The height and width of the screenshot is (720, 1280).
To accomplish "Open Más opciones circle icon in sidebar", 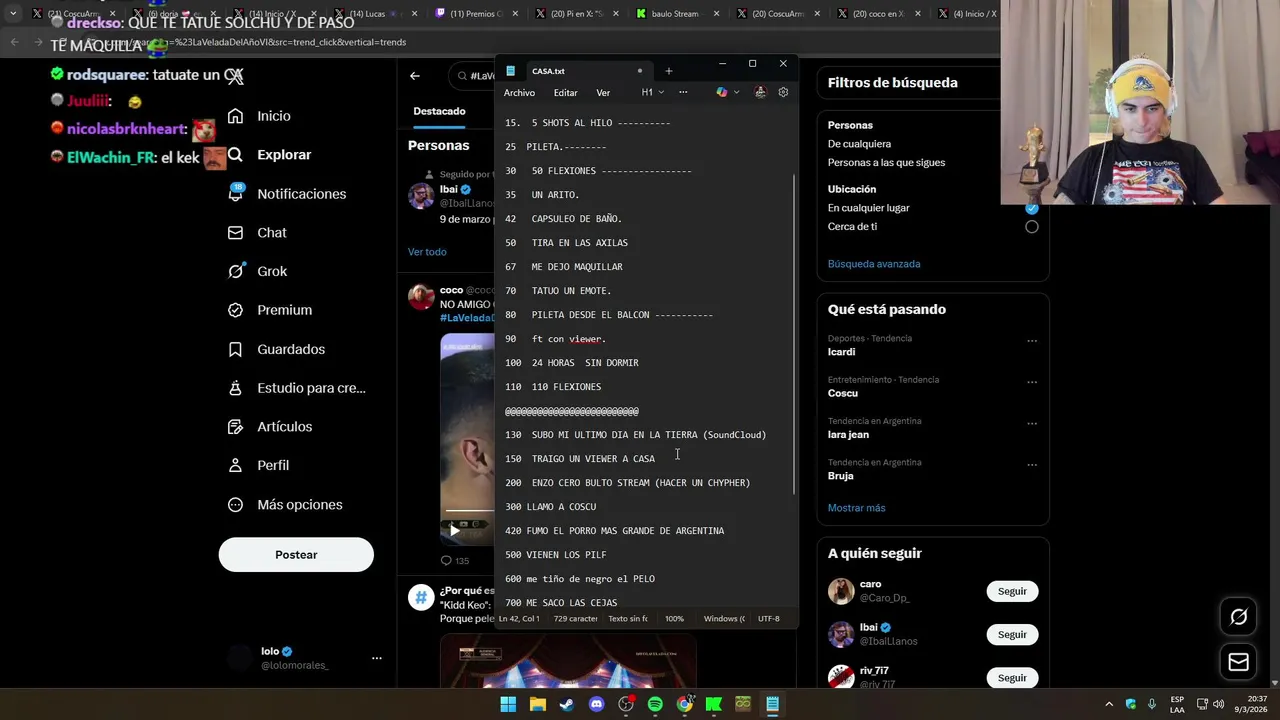I will pyautogui.click(x=235, y=505).
